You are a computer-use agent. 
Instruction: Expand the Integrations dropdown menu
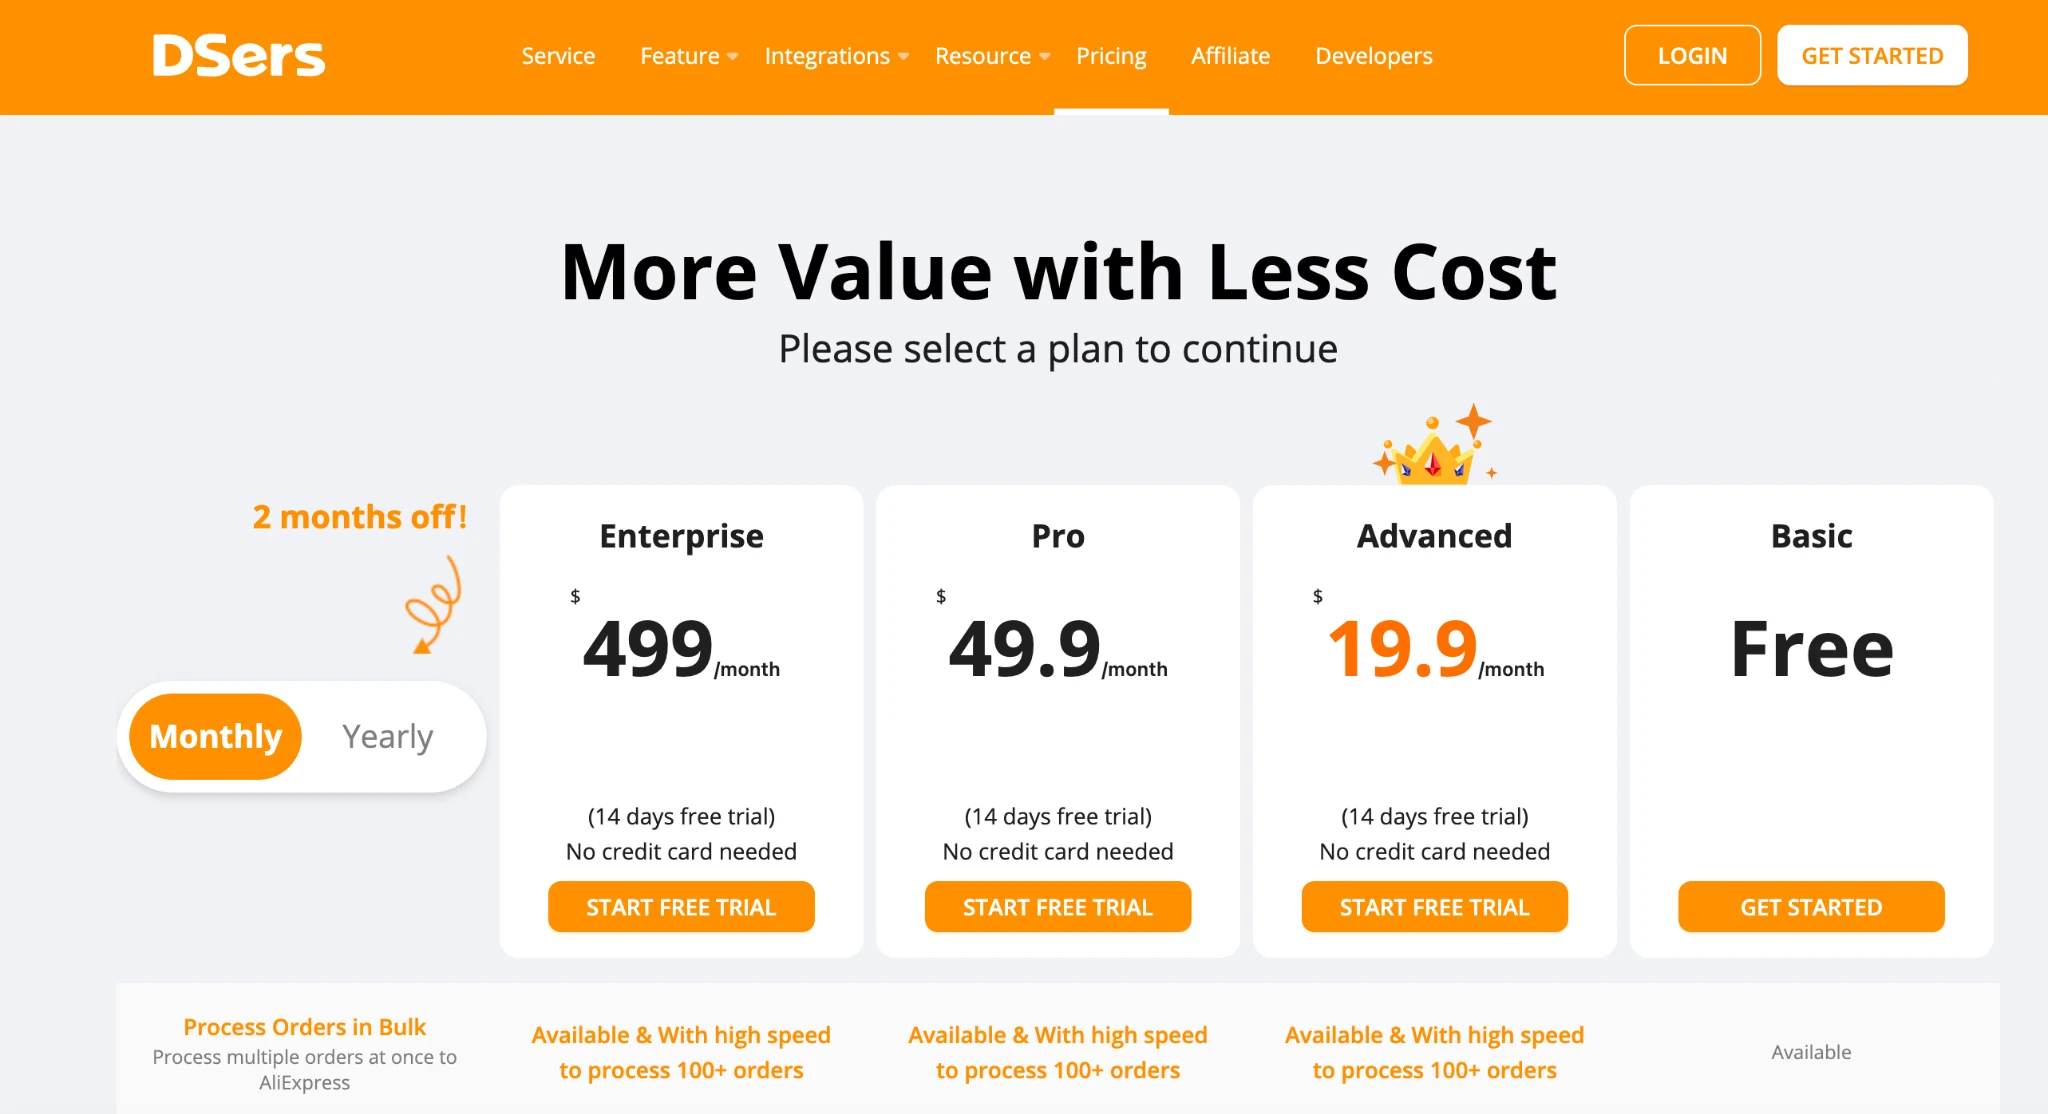(836, 56)
